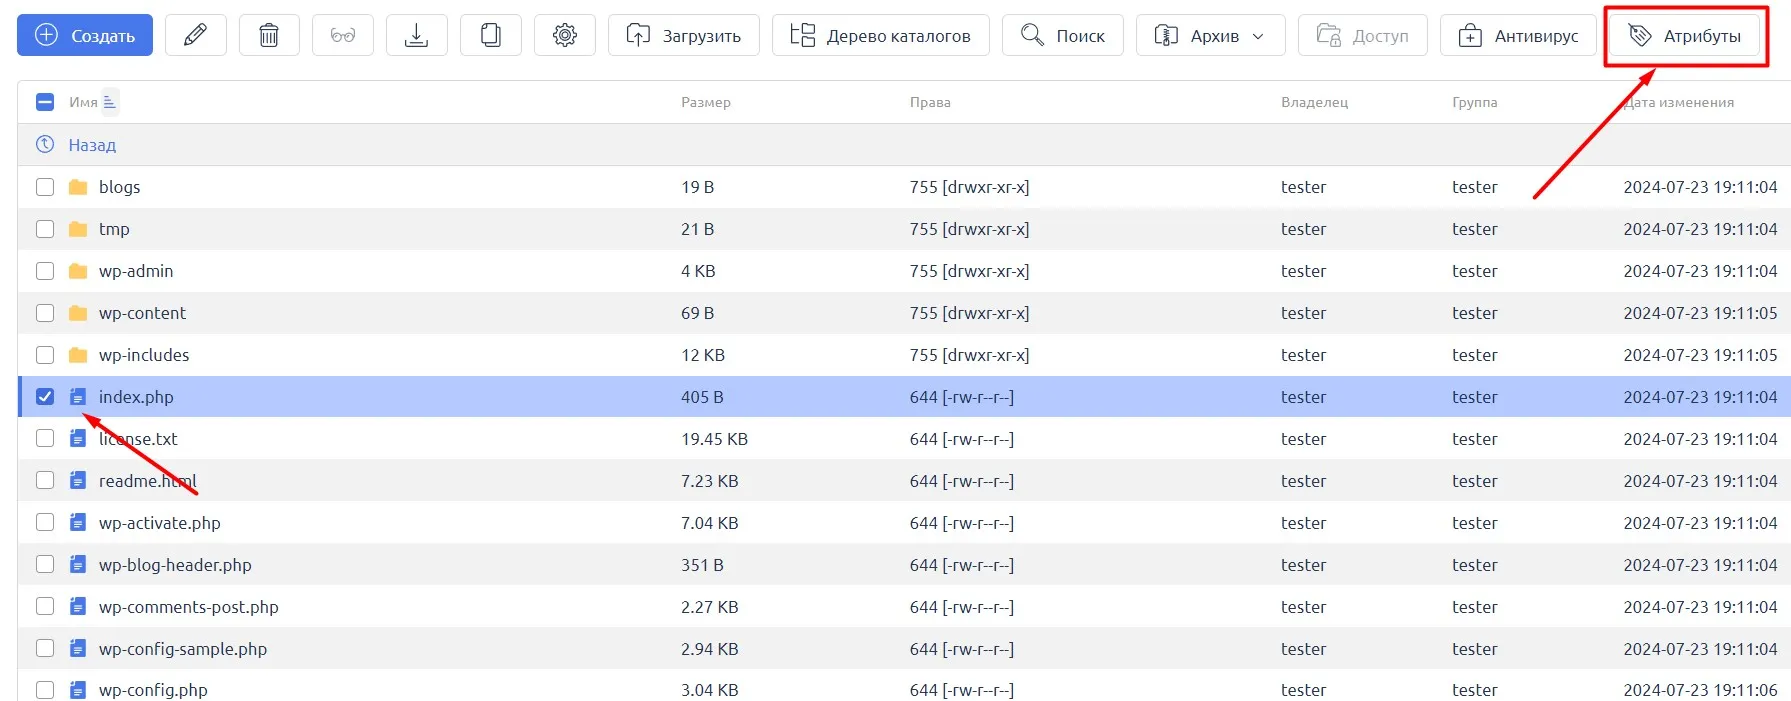
Task: Sort by the Владелец column header
Action: click(x=1314, y=102)
